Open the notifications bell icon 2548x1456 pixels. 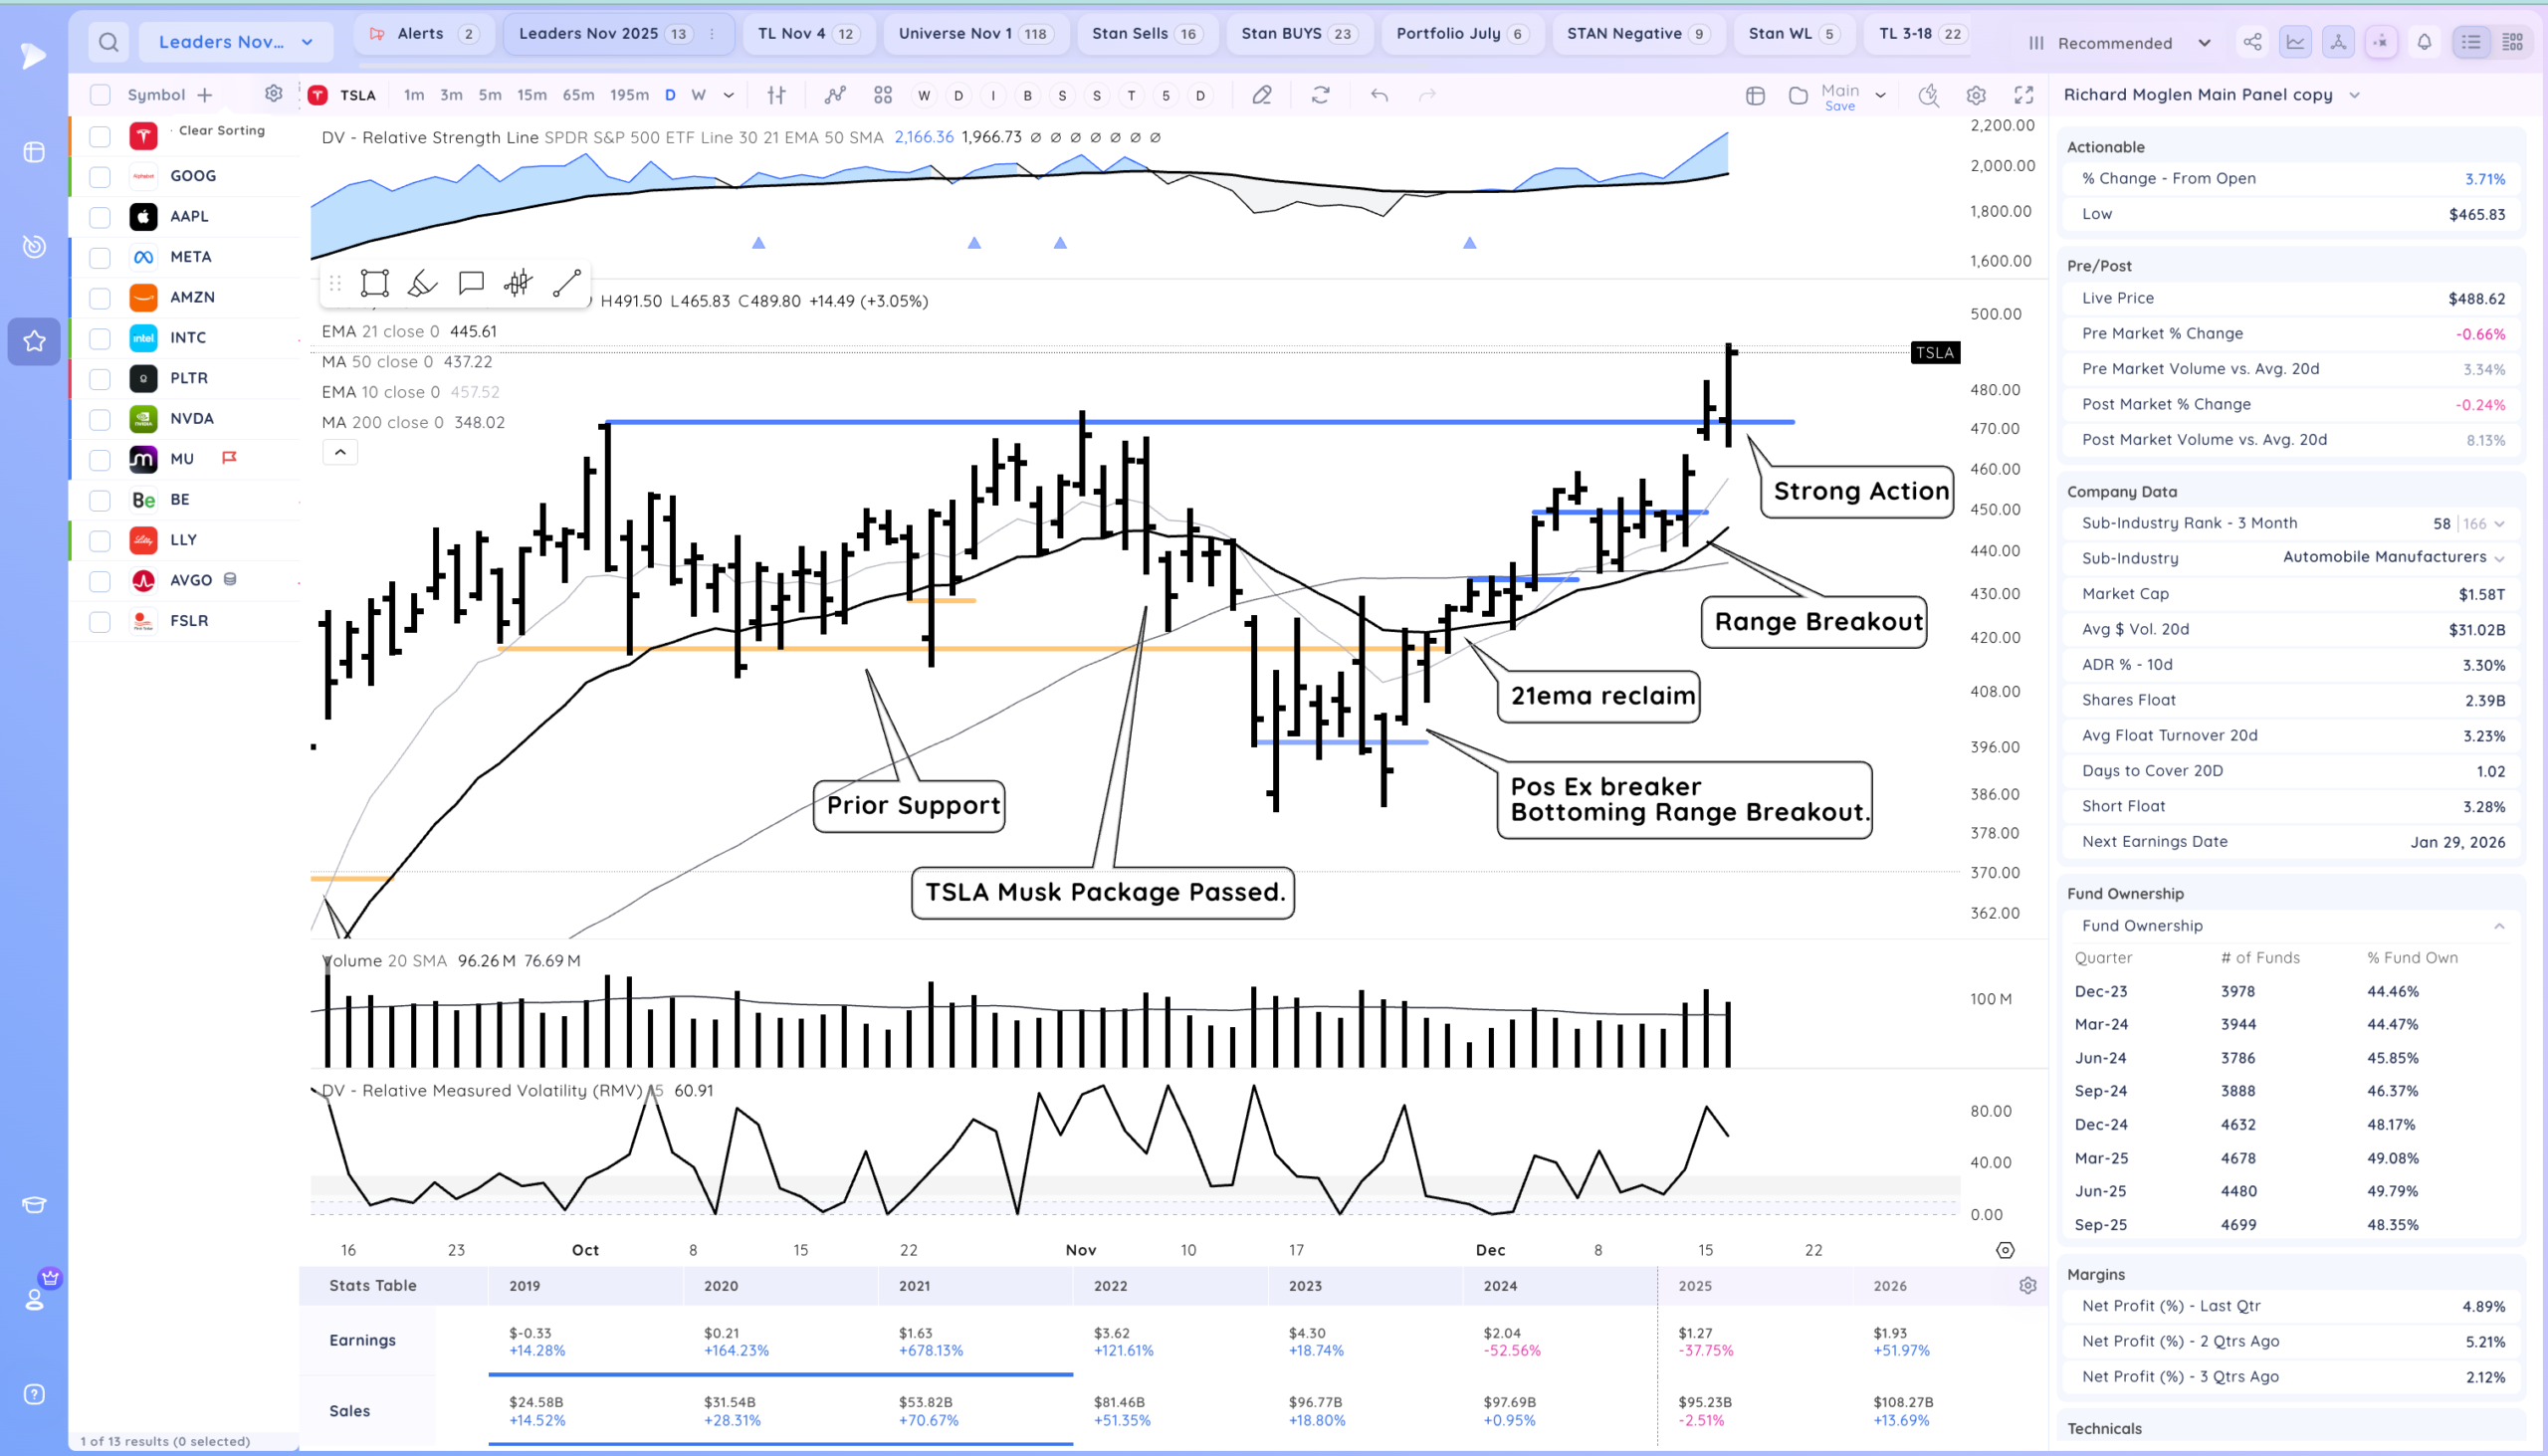click(x=2424, y=42)
